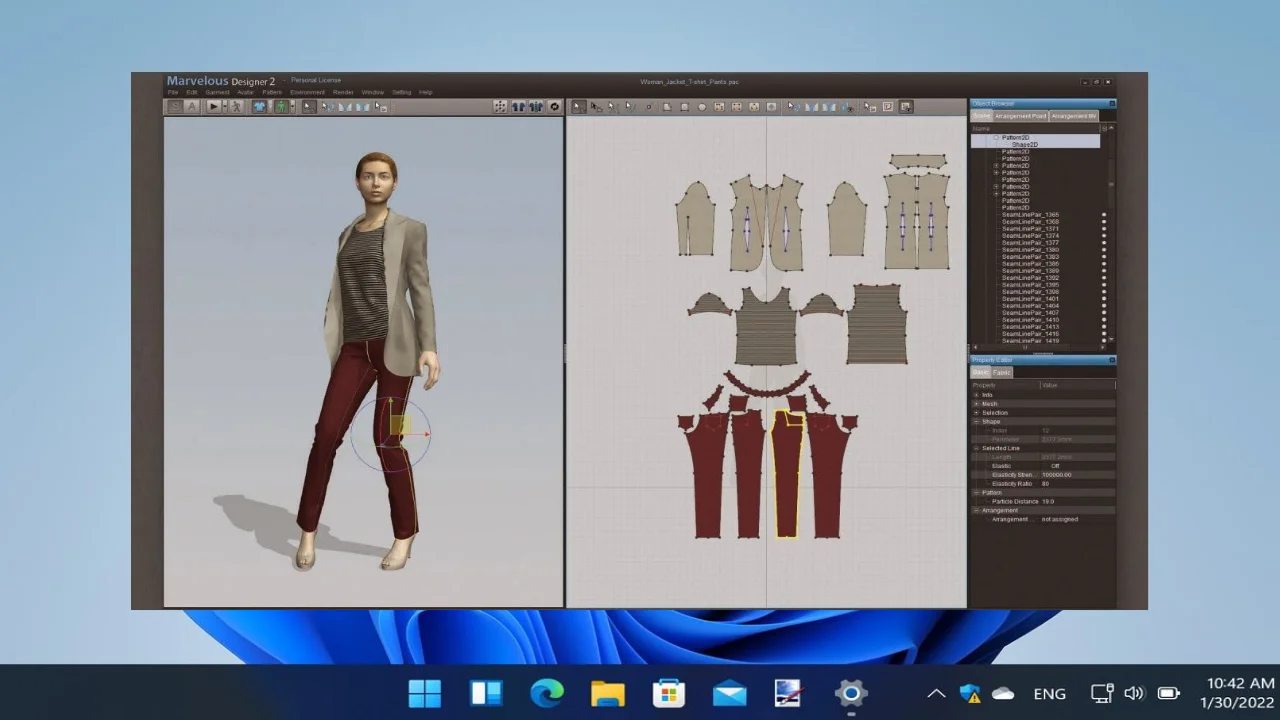Viewport: 1280px width, 720px height.
Task: Switch to the Fabric tab in Property Editor
Action: pos(1002,372)
